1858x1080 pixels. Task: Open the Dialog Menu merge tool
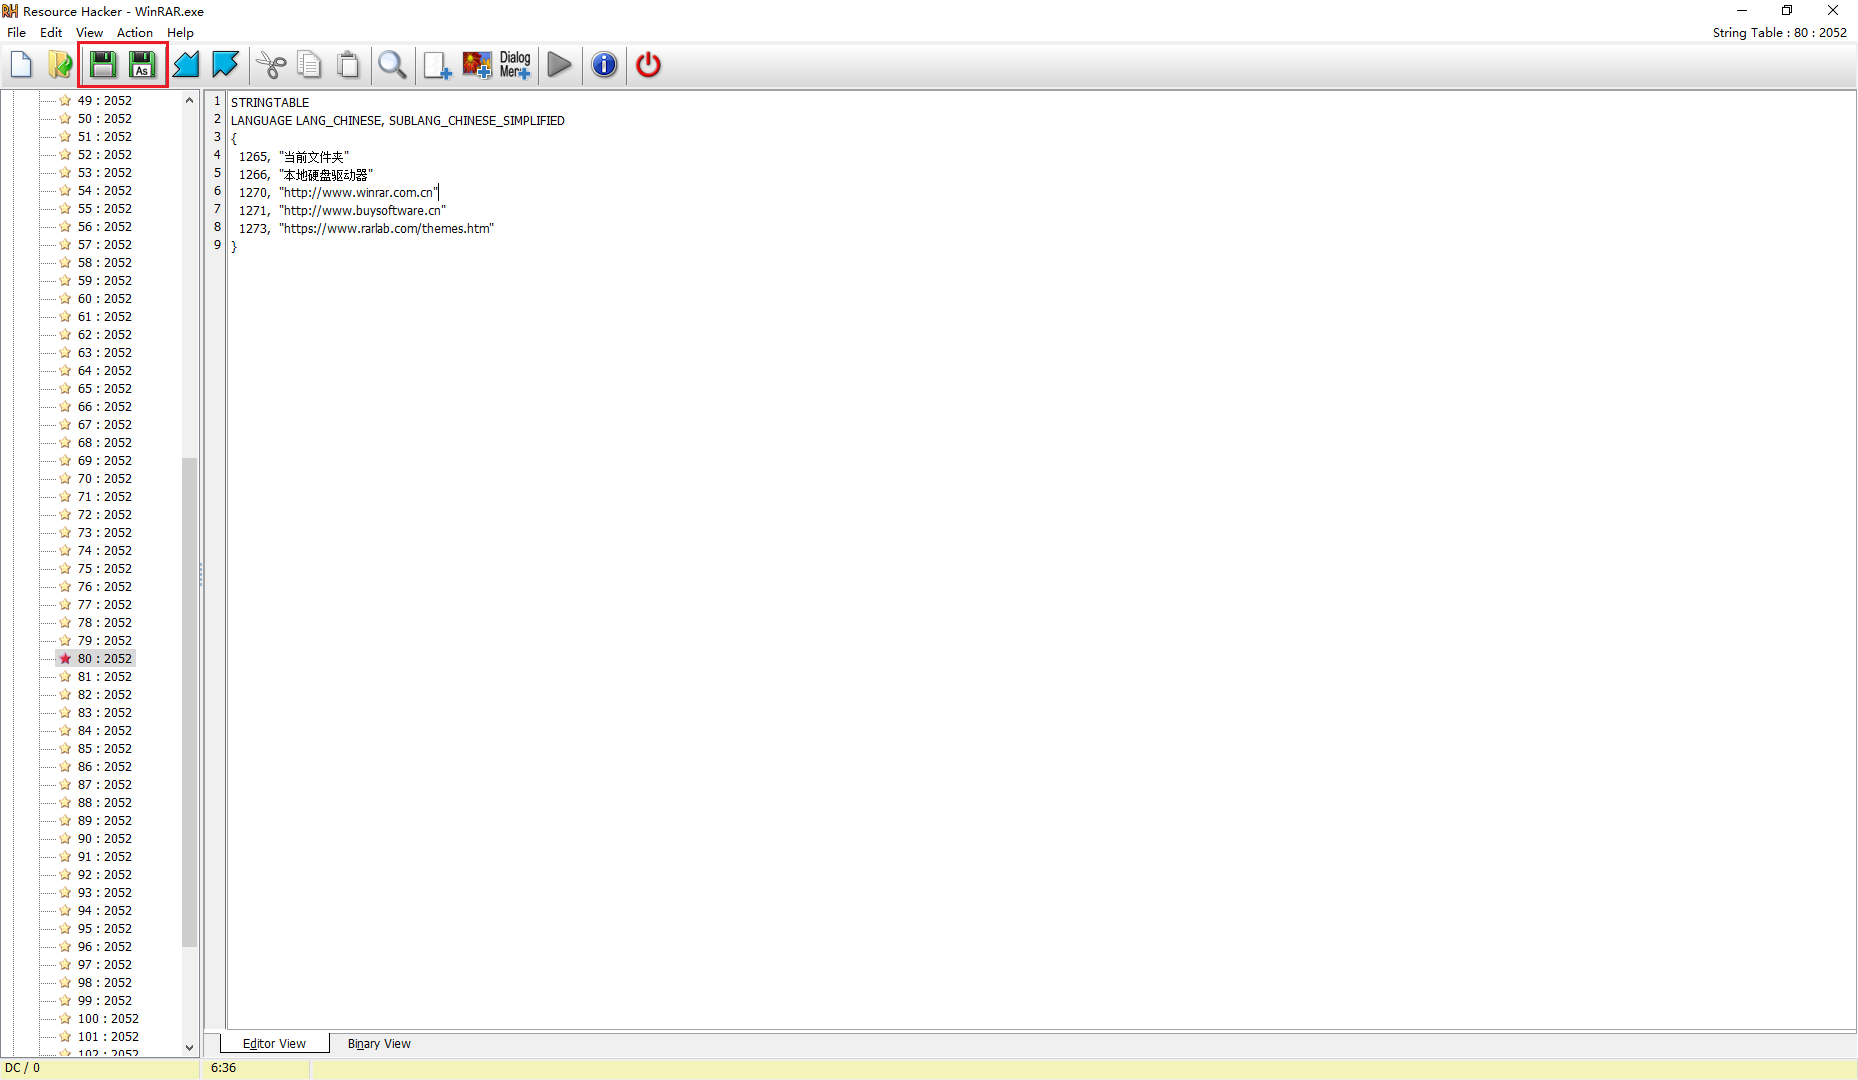[x=515, y=65]
